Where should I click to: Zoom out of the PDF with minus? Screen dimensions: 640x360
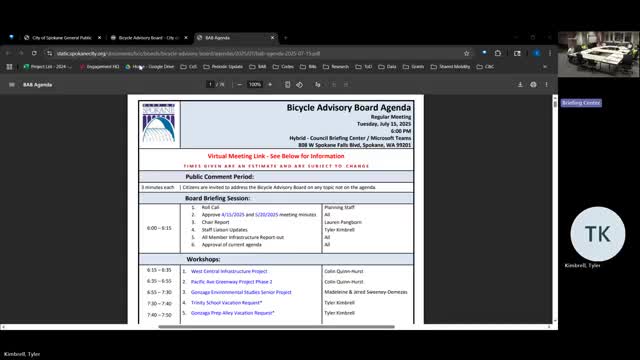[240, 84]
